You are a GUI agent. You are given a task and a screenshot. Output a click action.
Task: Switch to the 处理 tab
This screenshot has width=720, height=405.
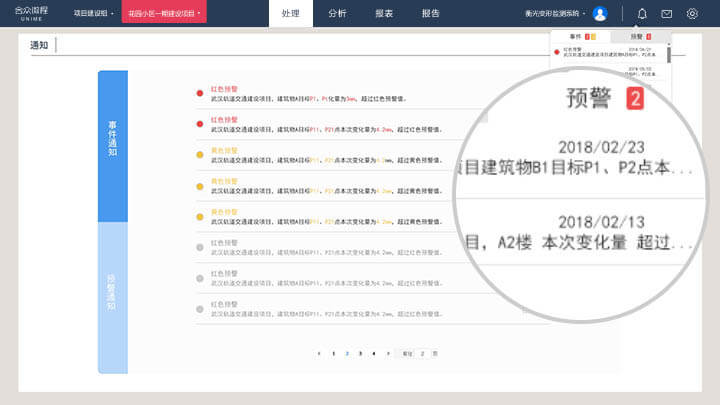point(290,14)
